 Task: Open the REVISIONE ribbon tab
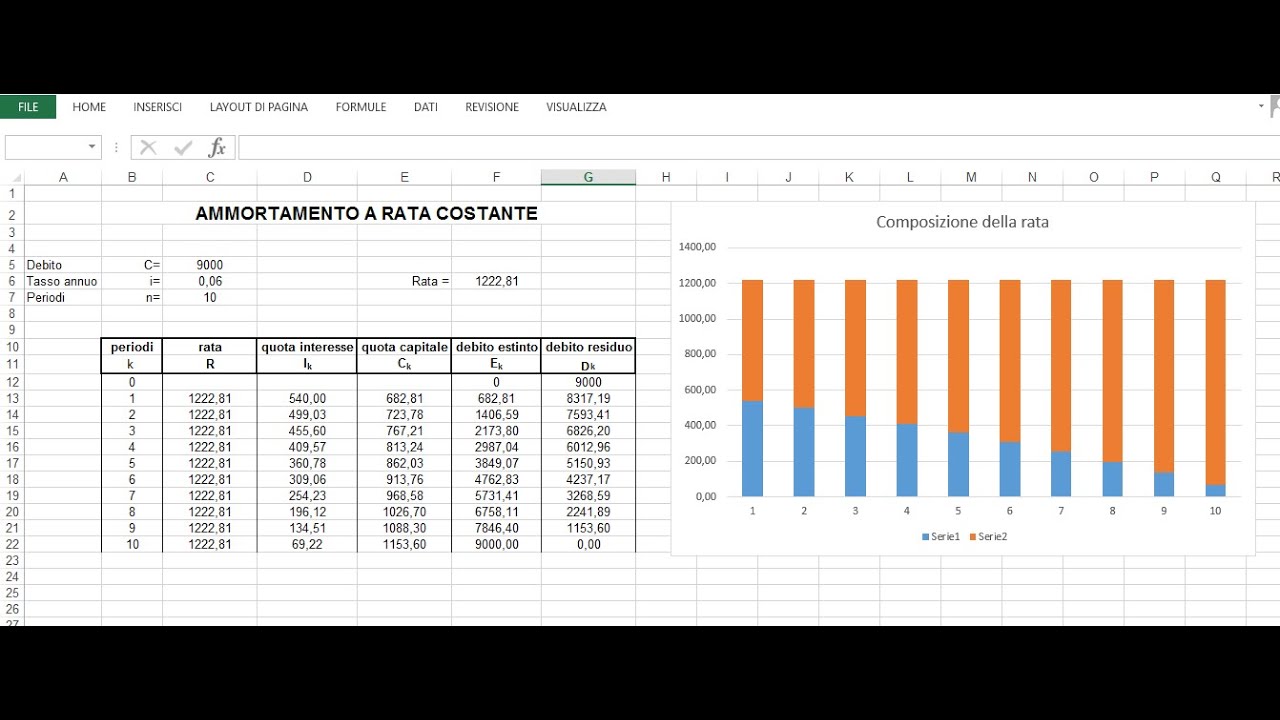(492, 107)
